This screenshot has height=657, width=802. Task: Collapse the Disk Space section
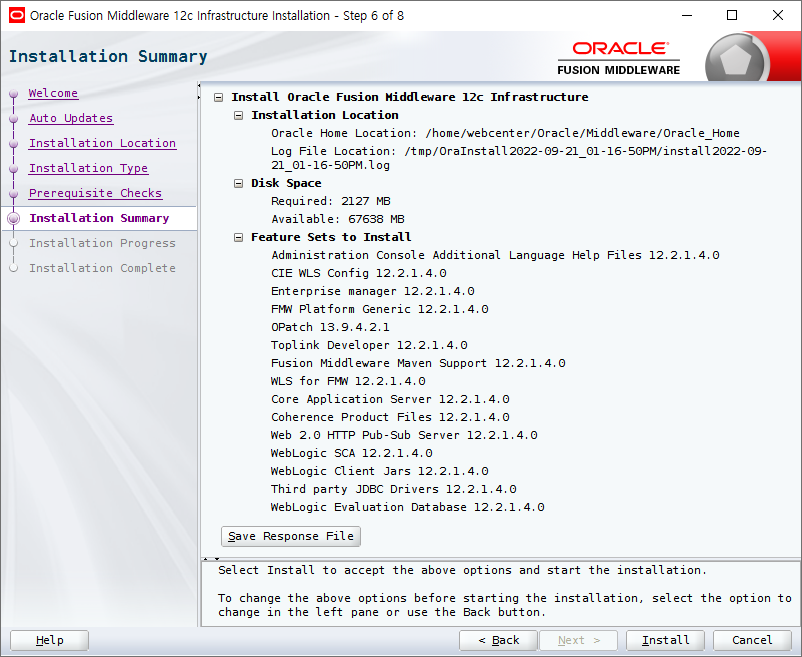[x=238, y=184]
